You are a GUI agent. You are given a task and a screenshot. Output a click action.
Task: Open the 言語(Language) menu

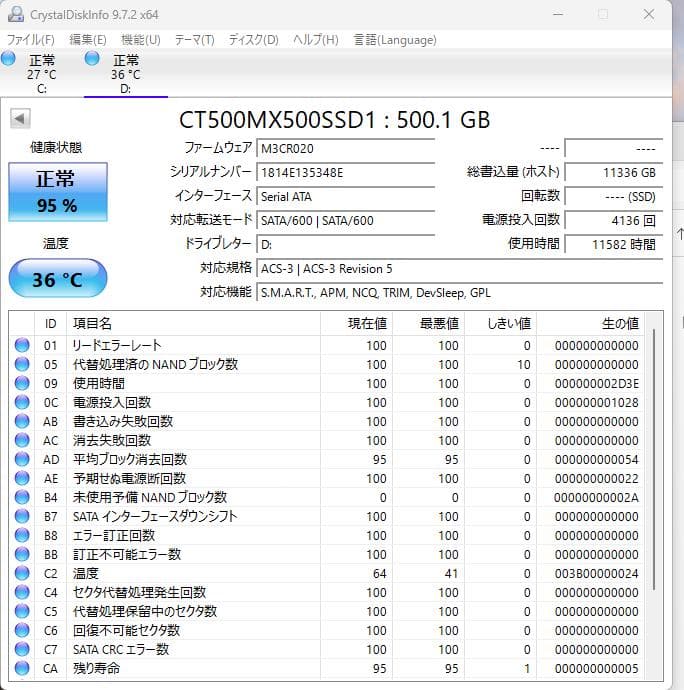[395, 40]
